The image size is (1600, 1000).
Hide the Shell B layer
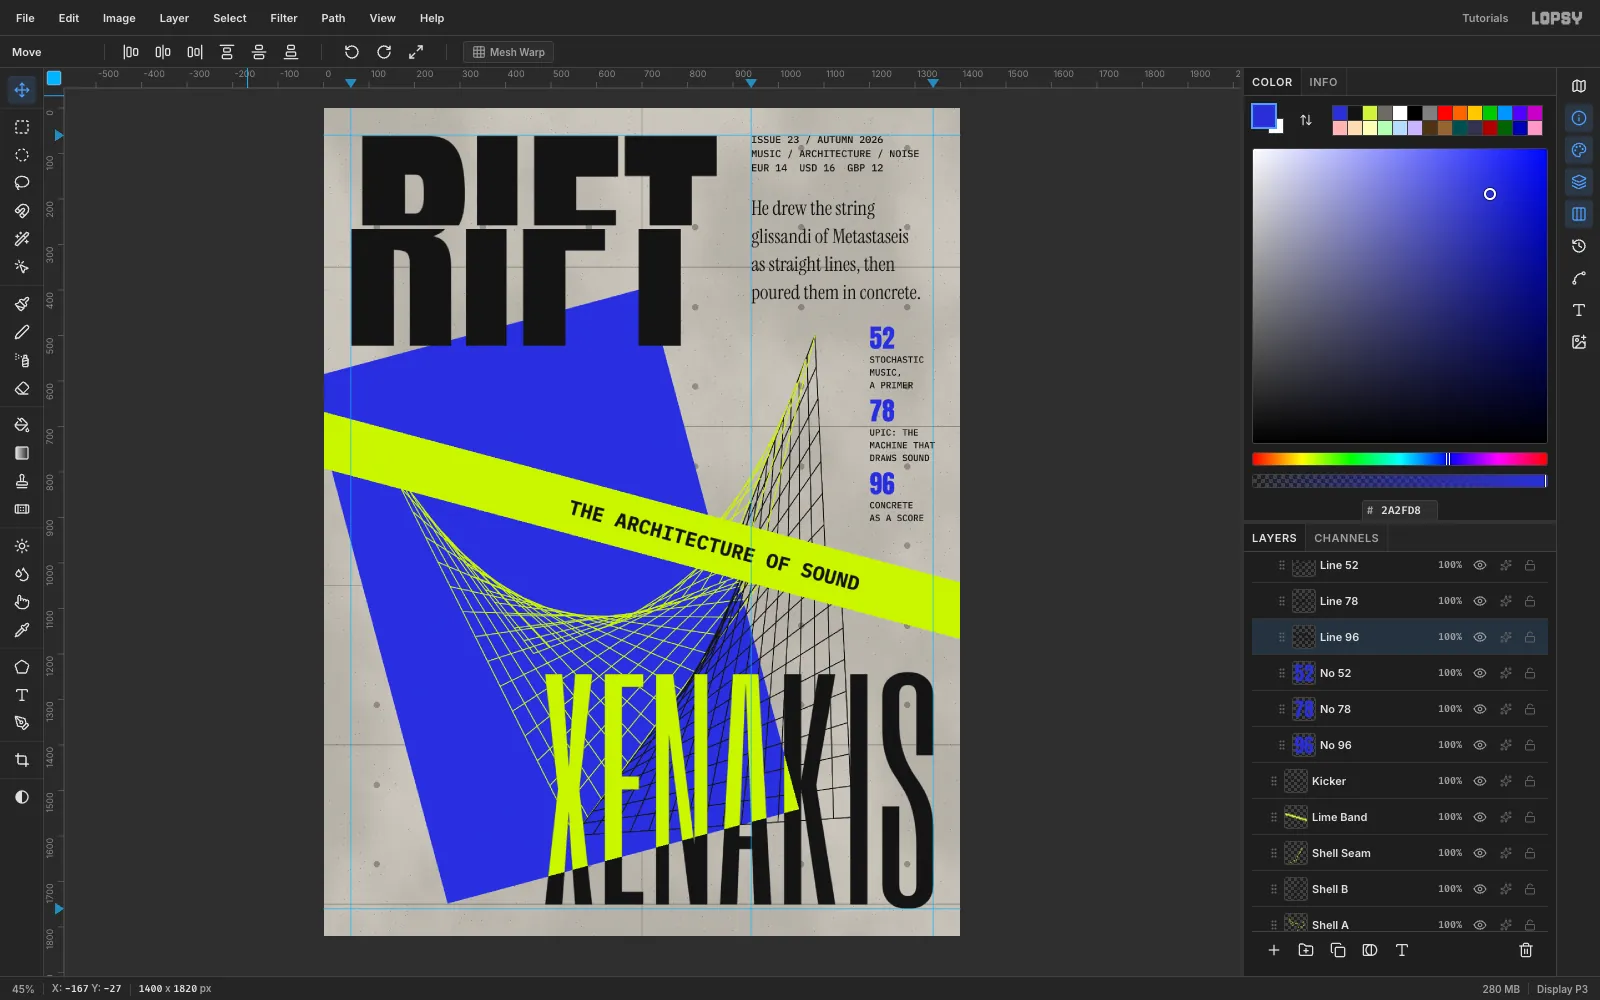(1480, 889)
